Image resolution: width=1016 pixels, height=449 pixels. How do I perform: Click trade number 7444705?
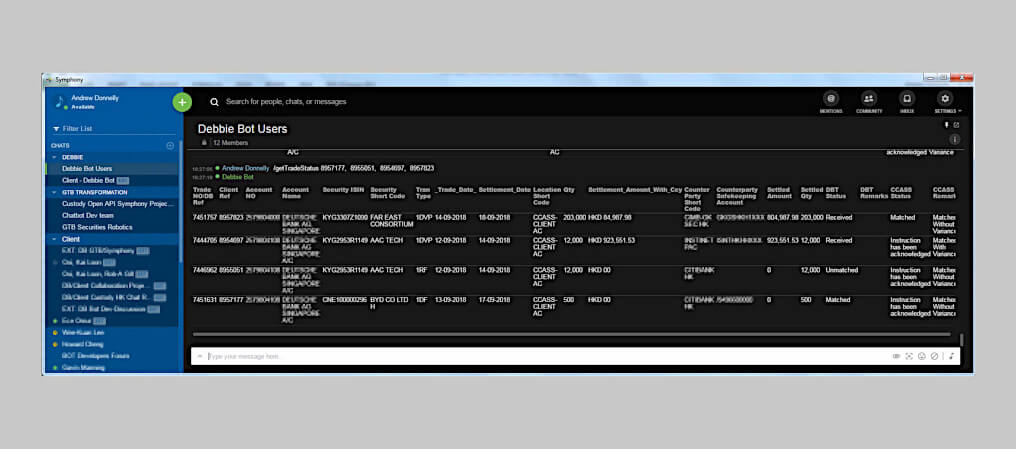[x=205, y=240]
